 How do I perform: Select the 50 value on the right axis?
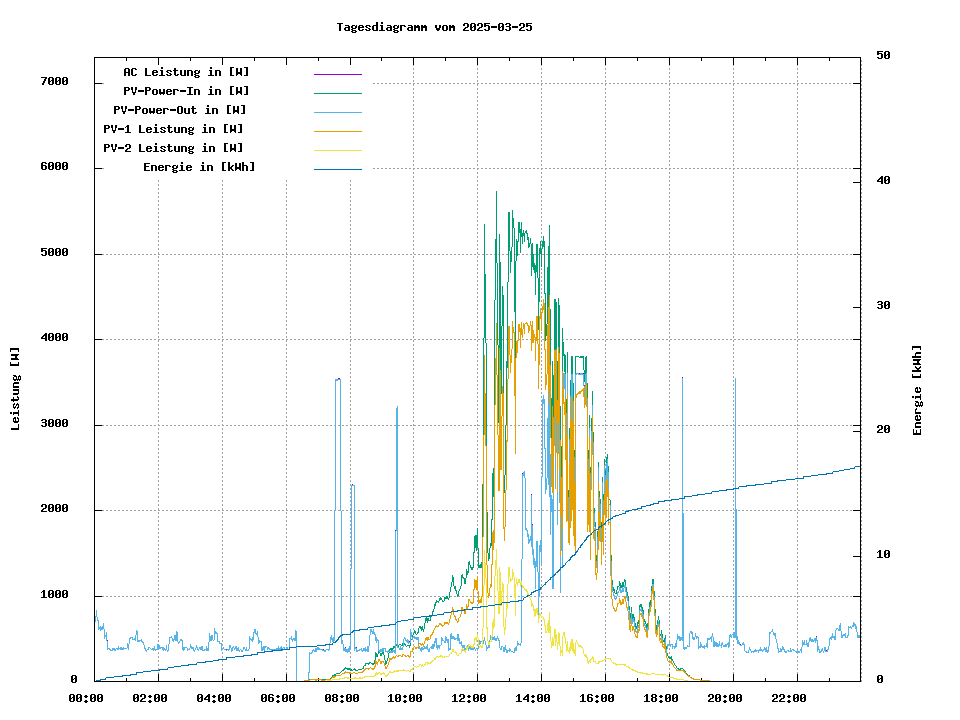click(883, 56)
